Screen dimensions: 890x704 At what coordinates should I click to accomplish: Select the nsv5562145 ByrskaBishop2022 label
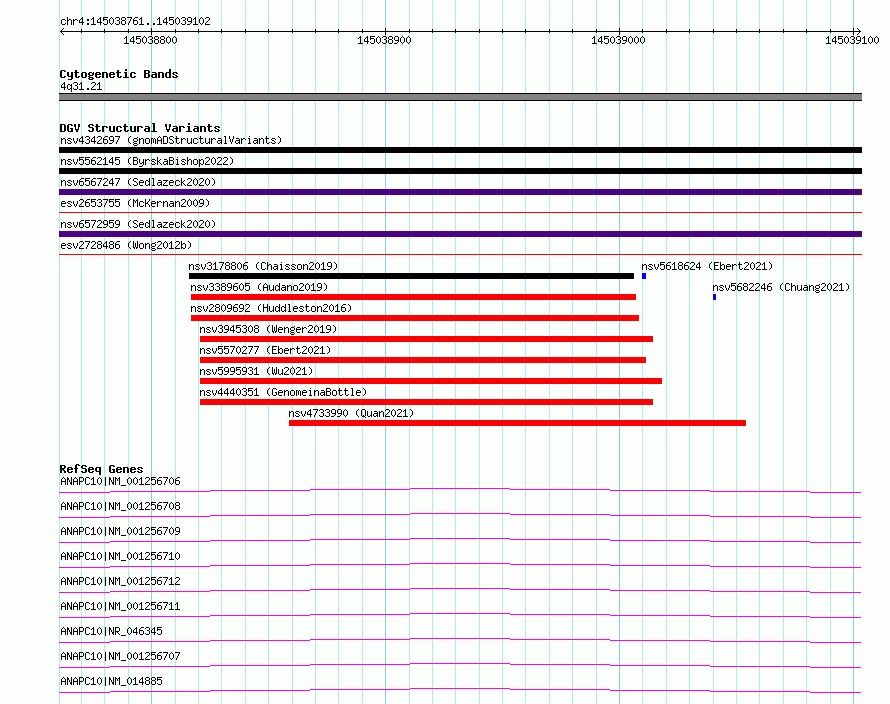pyautogui.click(x=147, y=161)
